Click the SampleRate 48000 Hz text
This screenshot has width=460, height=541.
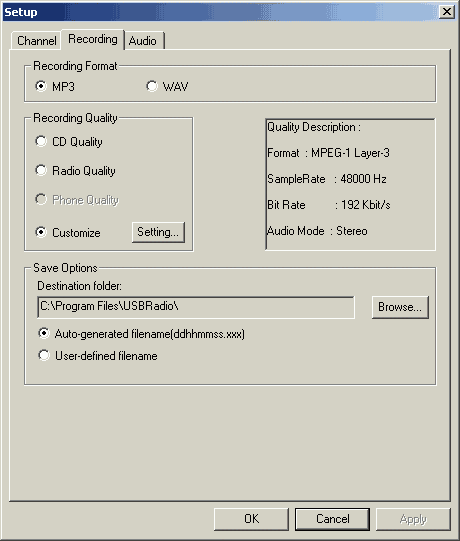coord(327,179)
